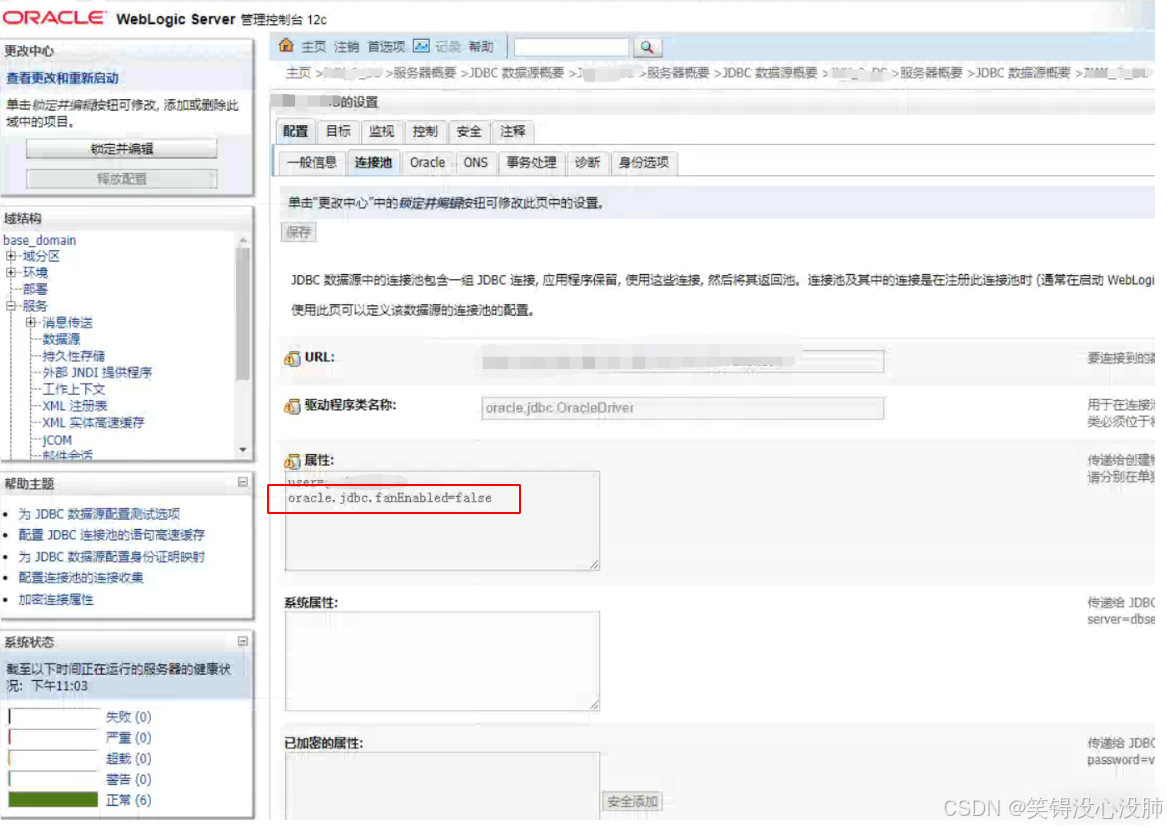The image size is (1167, 828).
Task: Open the 加密连接属性 help link
Action: (x=58, y=599)
